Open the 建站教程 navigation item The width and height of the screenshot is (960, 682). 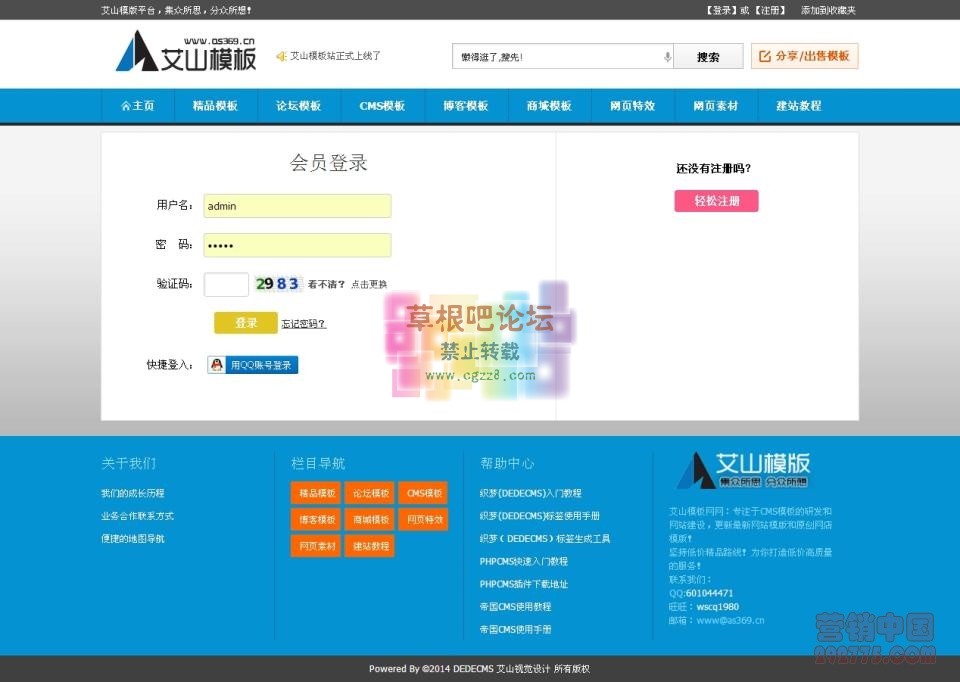[x=799, y=105]
